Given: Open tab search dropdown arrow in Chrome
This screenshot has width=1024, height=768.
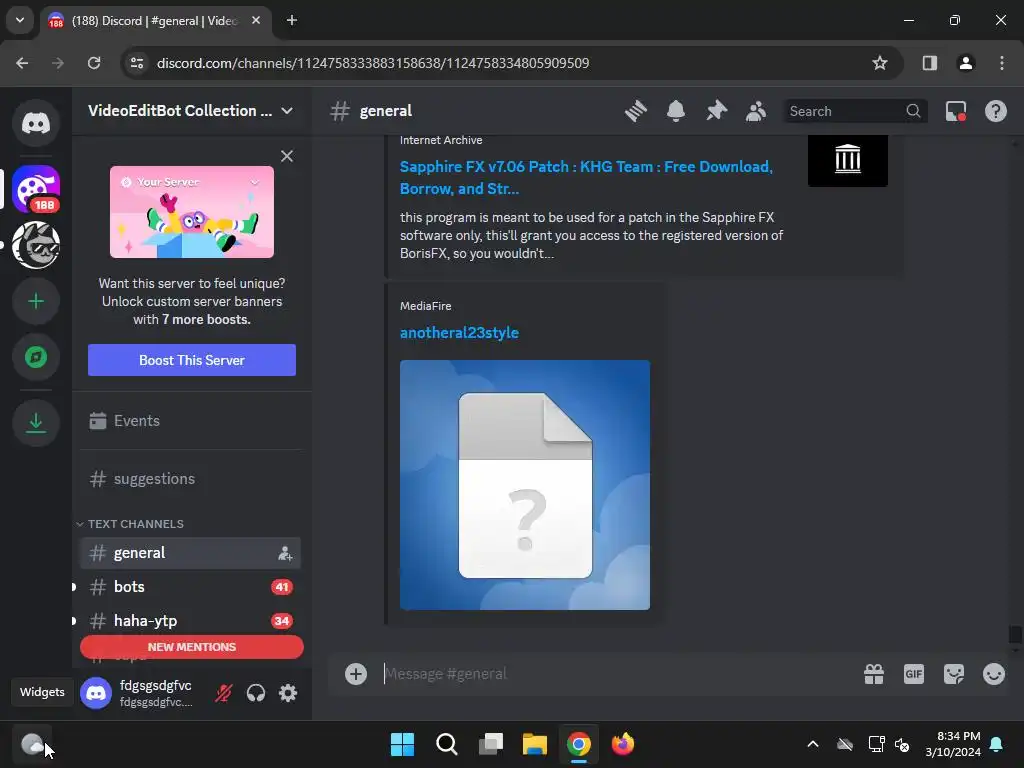Looking at the screenshot, I should (20, 20).
